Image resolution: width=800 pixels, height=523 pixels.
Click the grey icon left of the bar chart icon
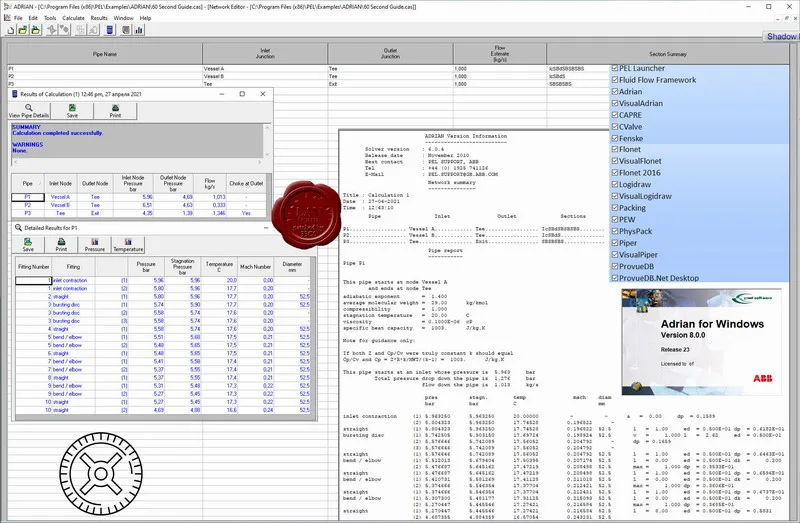point(126,31)
